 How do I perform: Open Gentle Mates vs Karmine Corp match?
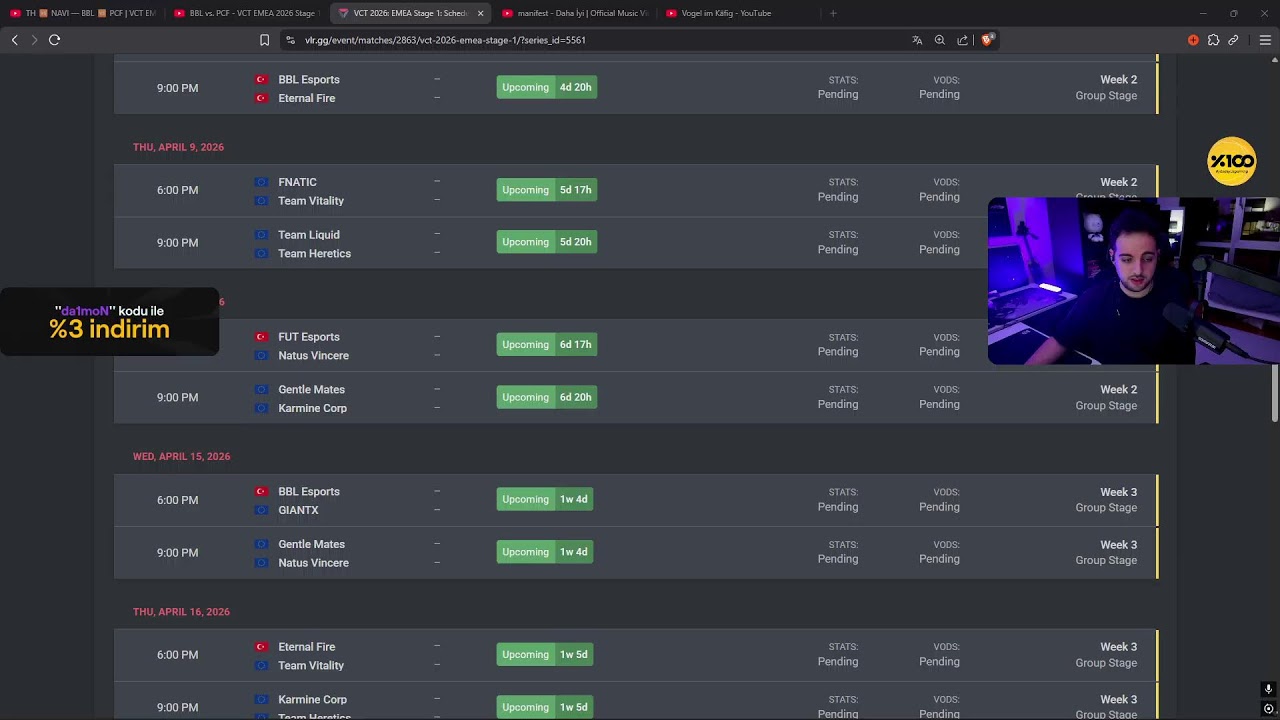point(636,397)
